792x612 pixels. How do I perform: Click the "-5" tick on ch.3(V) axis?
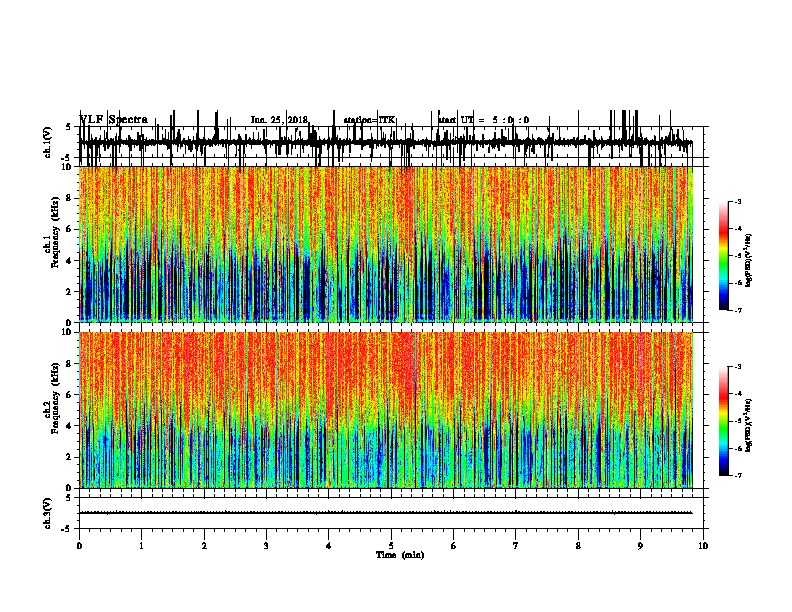(x=68, y=529)
